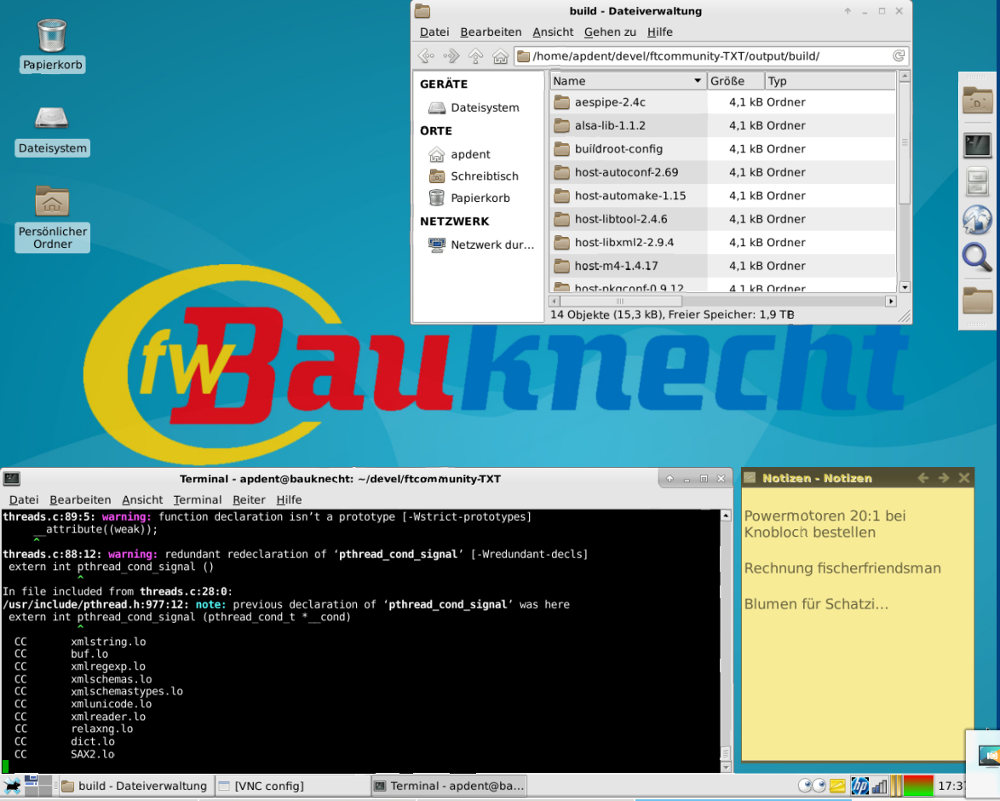Switch to the VNC config taskbar button
The width and height of the screenshot is (1000, 801).
(x=291, y=786)
